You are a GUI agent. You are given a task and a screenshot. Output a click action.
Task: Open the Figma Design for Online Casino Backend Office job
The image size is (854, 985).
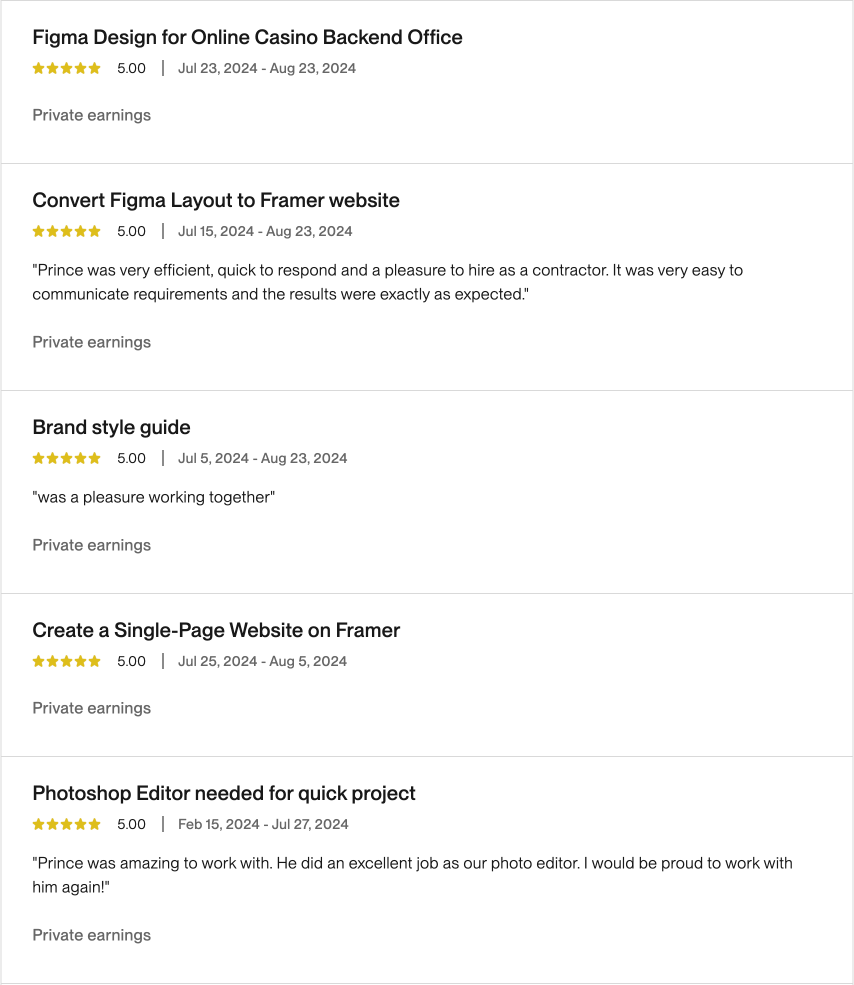(247, 38)
